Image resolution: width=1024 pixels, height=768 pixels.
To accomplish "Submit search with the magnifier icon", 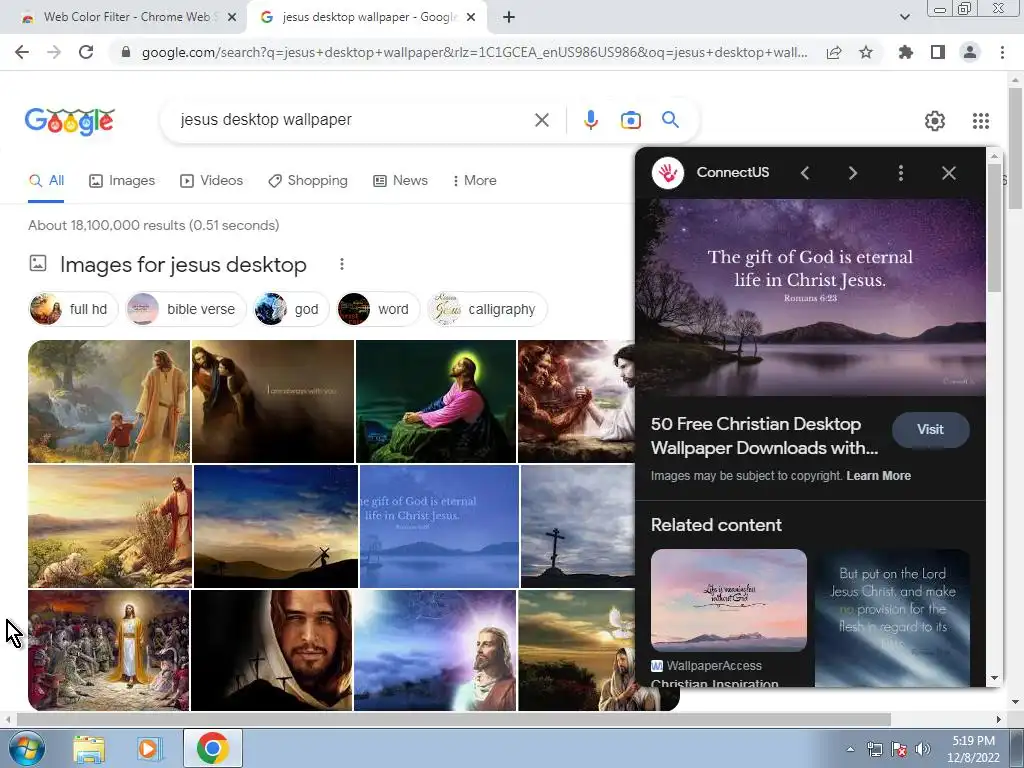I will pyautogui.click(x=670, y=120).
